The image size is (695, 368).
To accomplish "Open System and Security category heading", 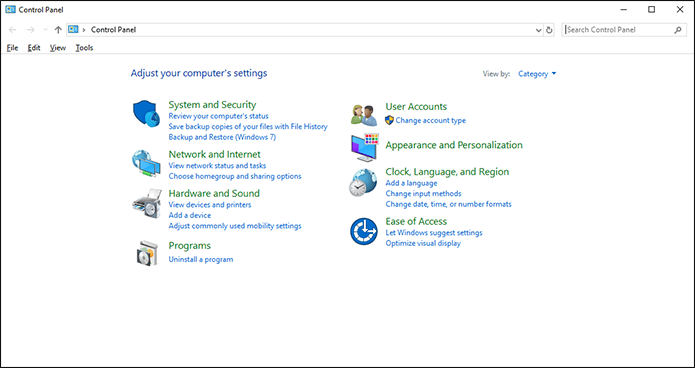I will click(x=212, y=105).
